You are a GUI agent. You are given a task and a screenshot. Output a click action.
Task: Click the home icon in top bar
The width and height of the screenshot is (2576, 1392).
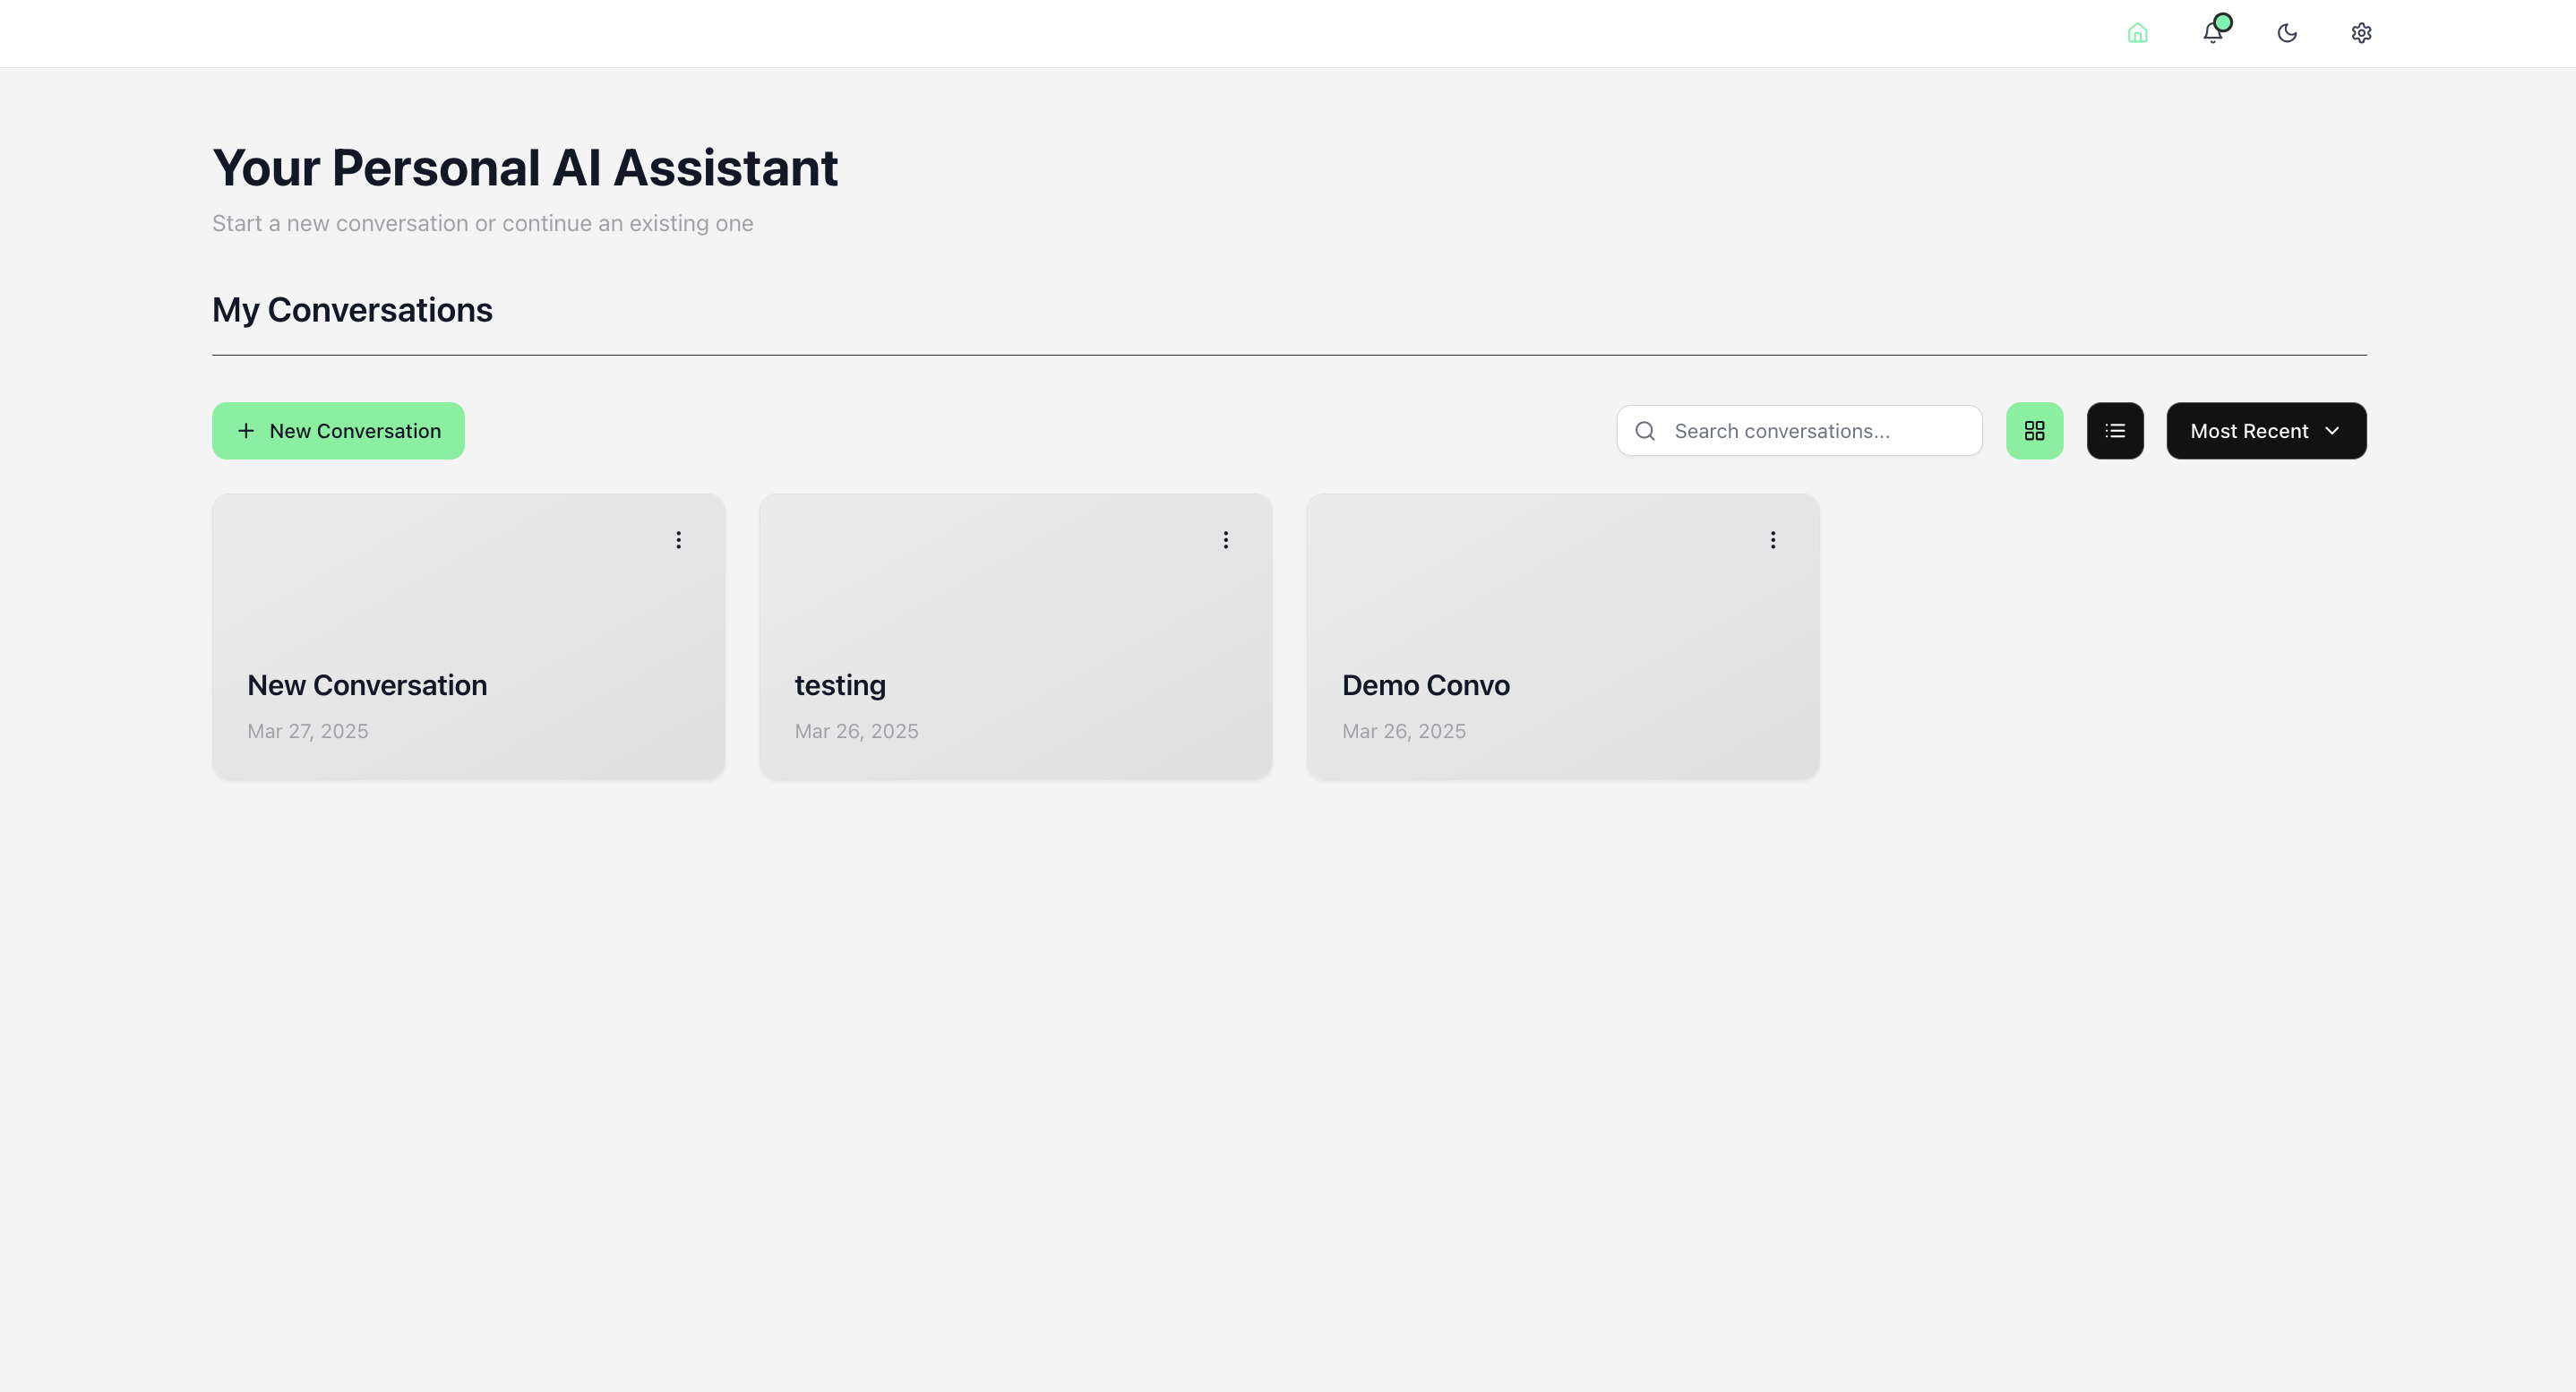point(2137,33)
